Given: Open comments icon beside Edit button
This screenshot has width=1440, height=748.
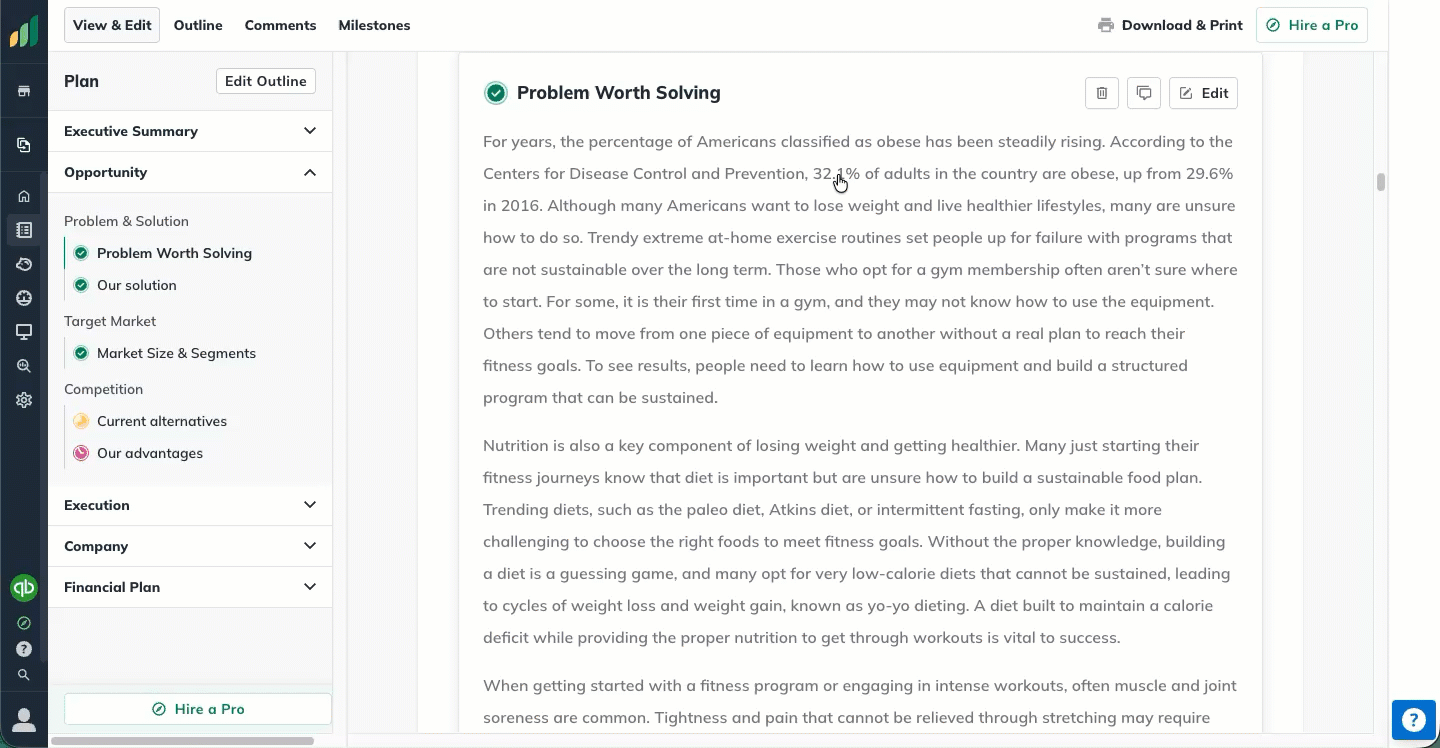Looking at the screenshot, I should (x=1144, y=93).
